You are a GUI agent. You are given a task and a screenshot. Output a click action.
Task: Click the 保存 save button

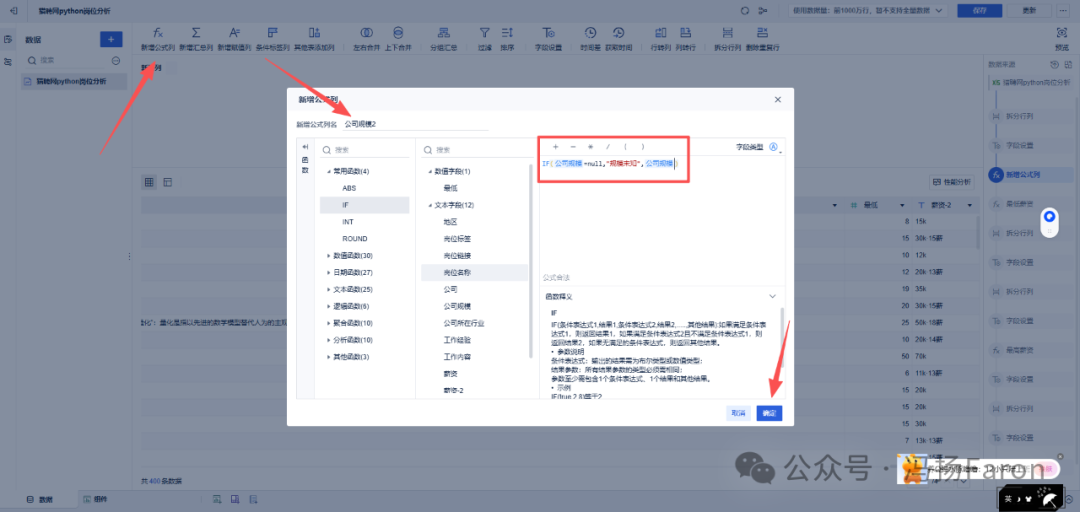[x=981, y=10]
